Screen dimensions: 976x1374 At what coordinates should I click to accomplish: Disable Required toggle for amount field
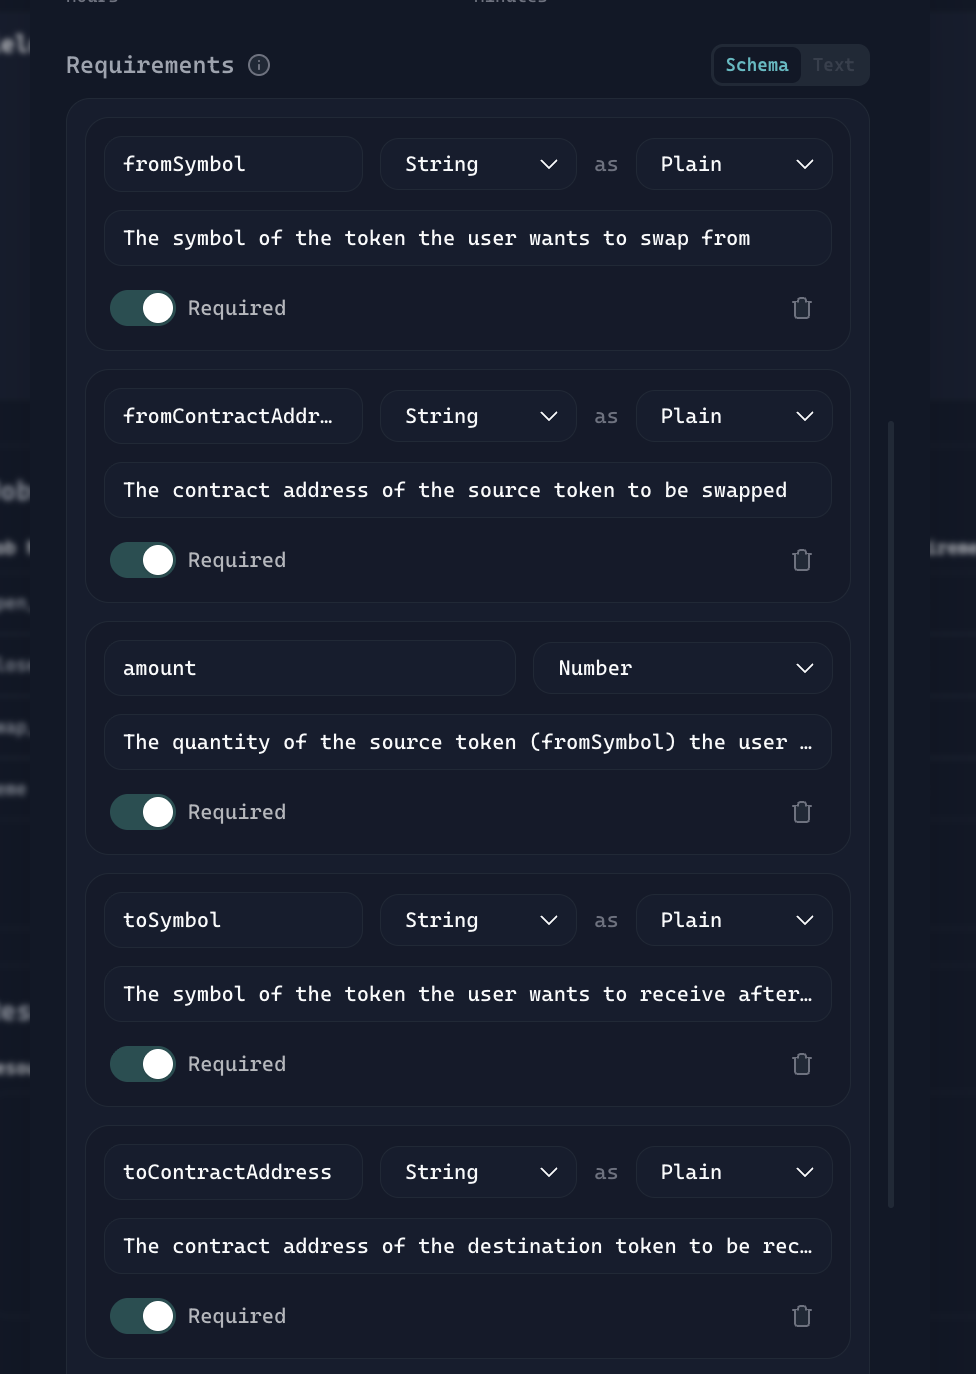point(143,812)
